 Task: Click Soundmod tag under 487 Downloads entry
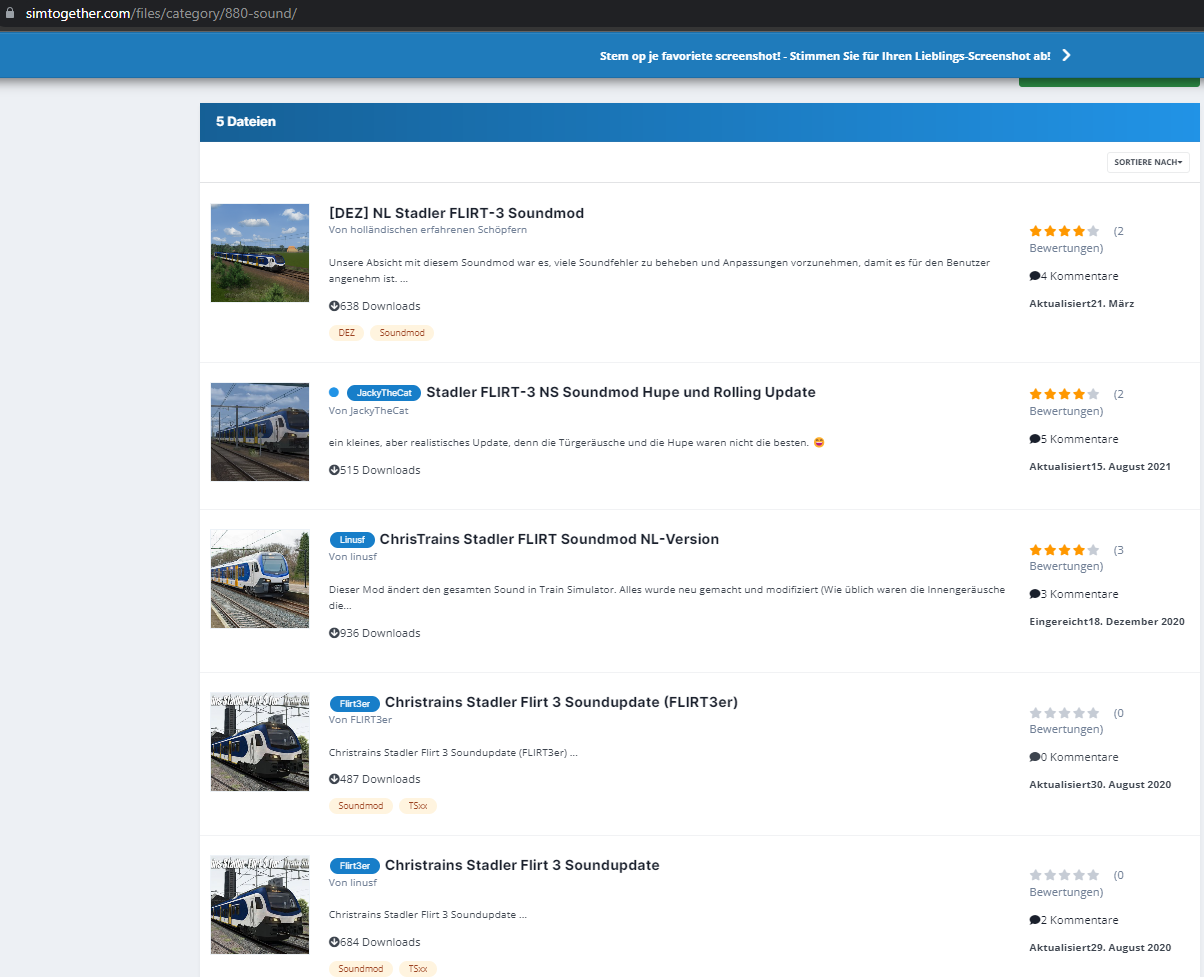[361, 806]
